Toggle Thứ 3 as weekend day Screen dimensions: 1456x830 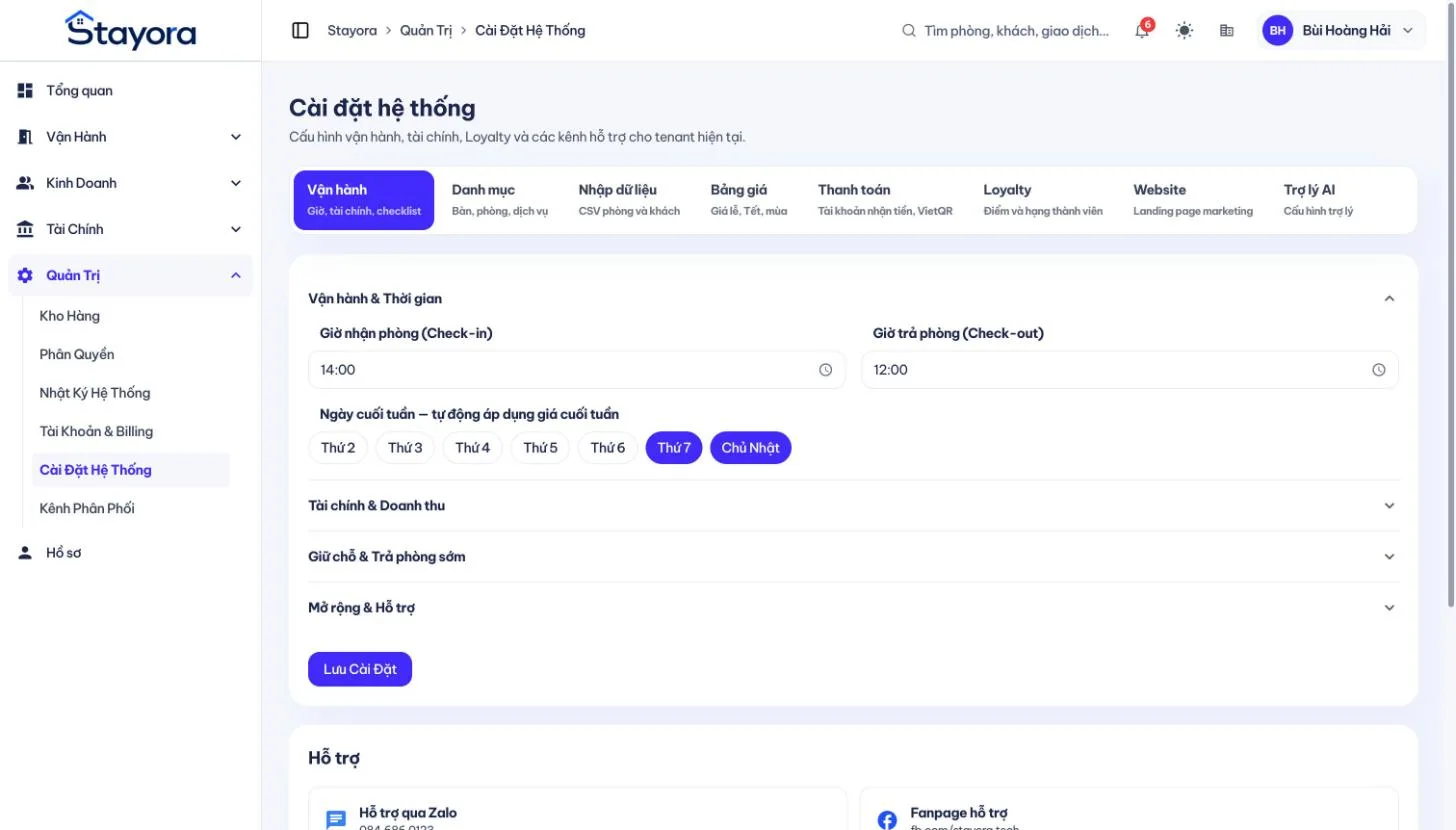[405, 448]
